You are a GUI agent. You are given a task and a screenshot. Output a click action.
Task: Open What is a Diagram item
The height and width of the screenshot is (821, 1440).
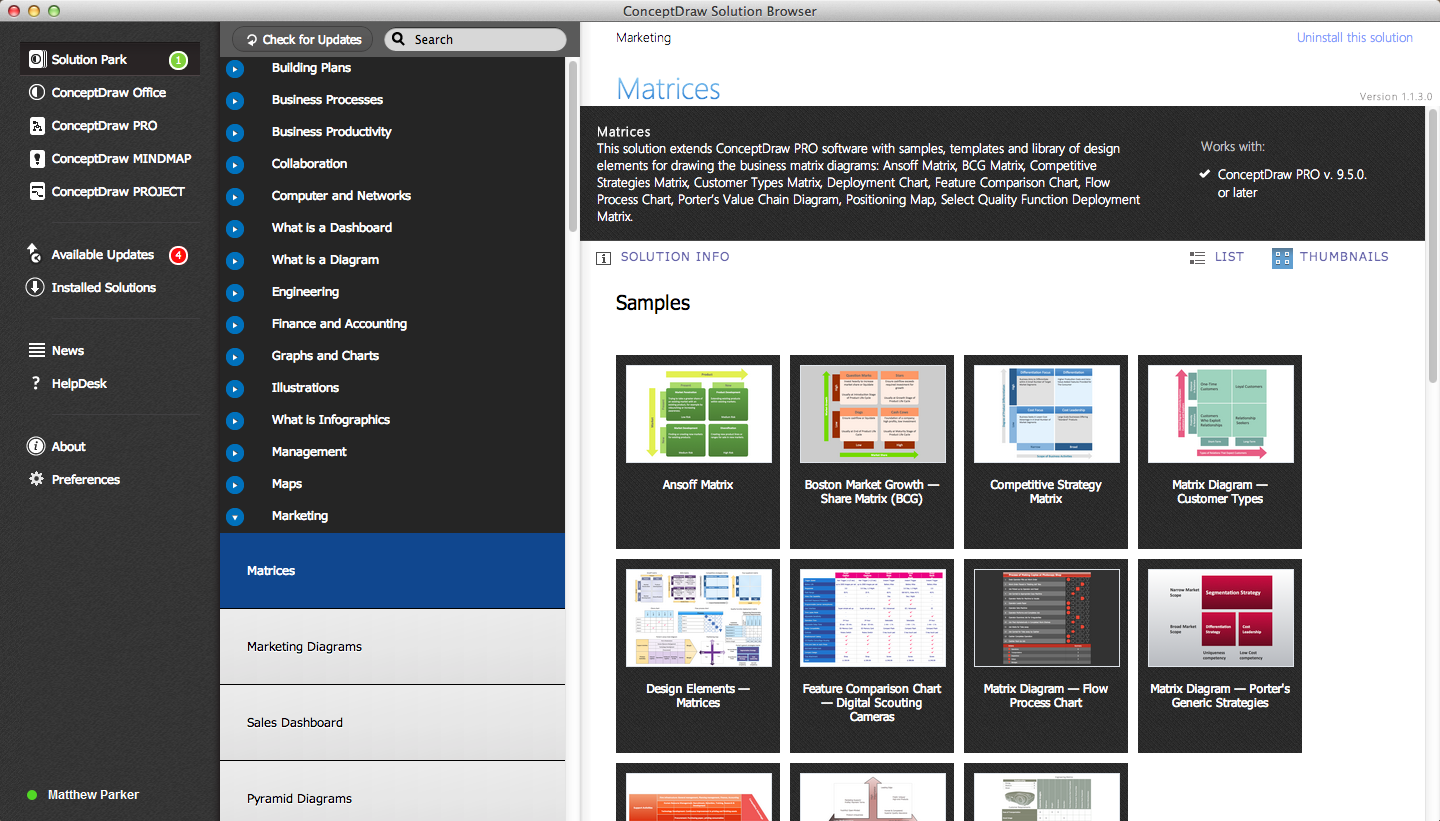coord(325,260)
